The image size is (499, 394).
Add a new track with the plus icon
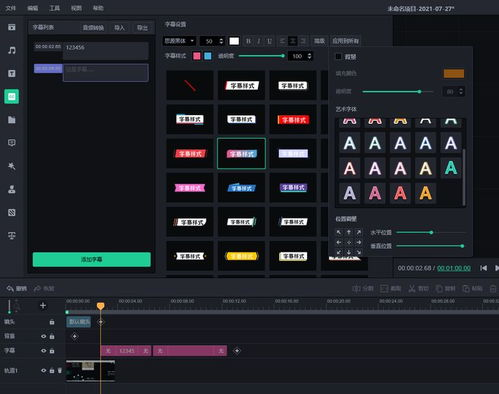coord(43,305)
